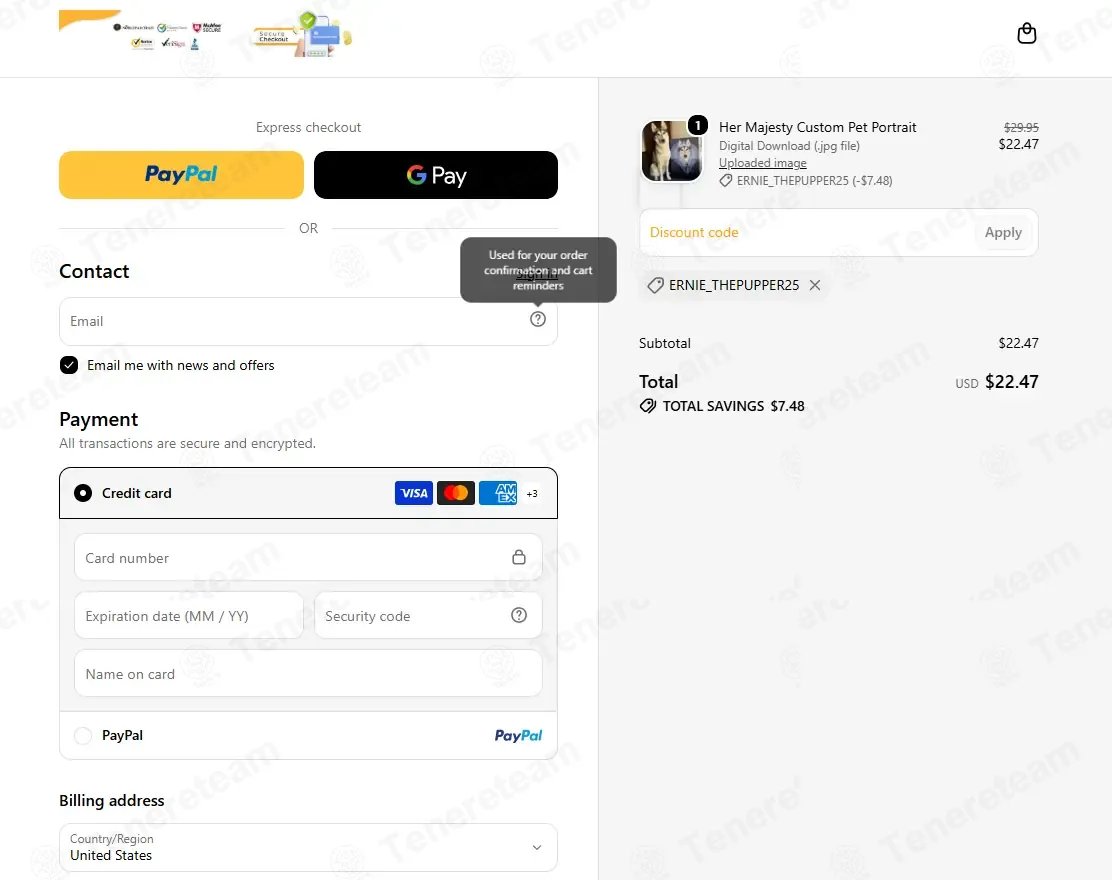The width and height of the screenshot is (1112, 880).
Task: Open the Uploaded image link
Action: coord(762,163)
